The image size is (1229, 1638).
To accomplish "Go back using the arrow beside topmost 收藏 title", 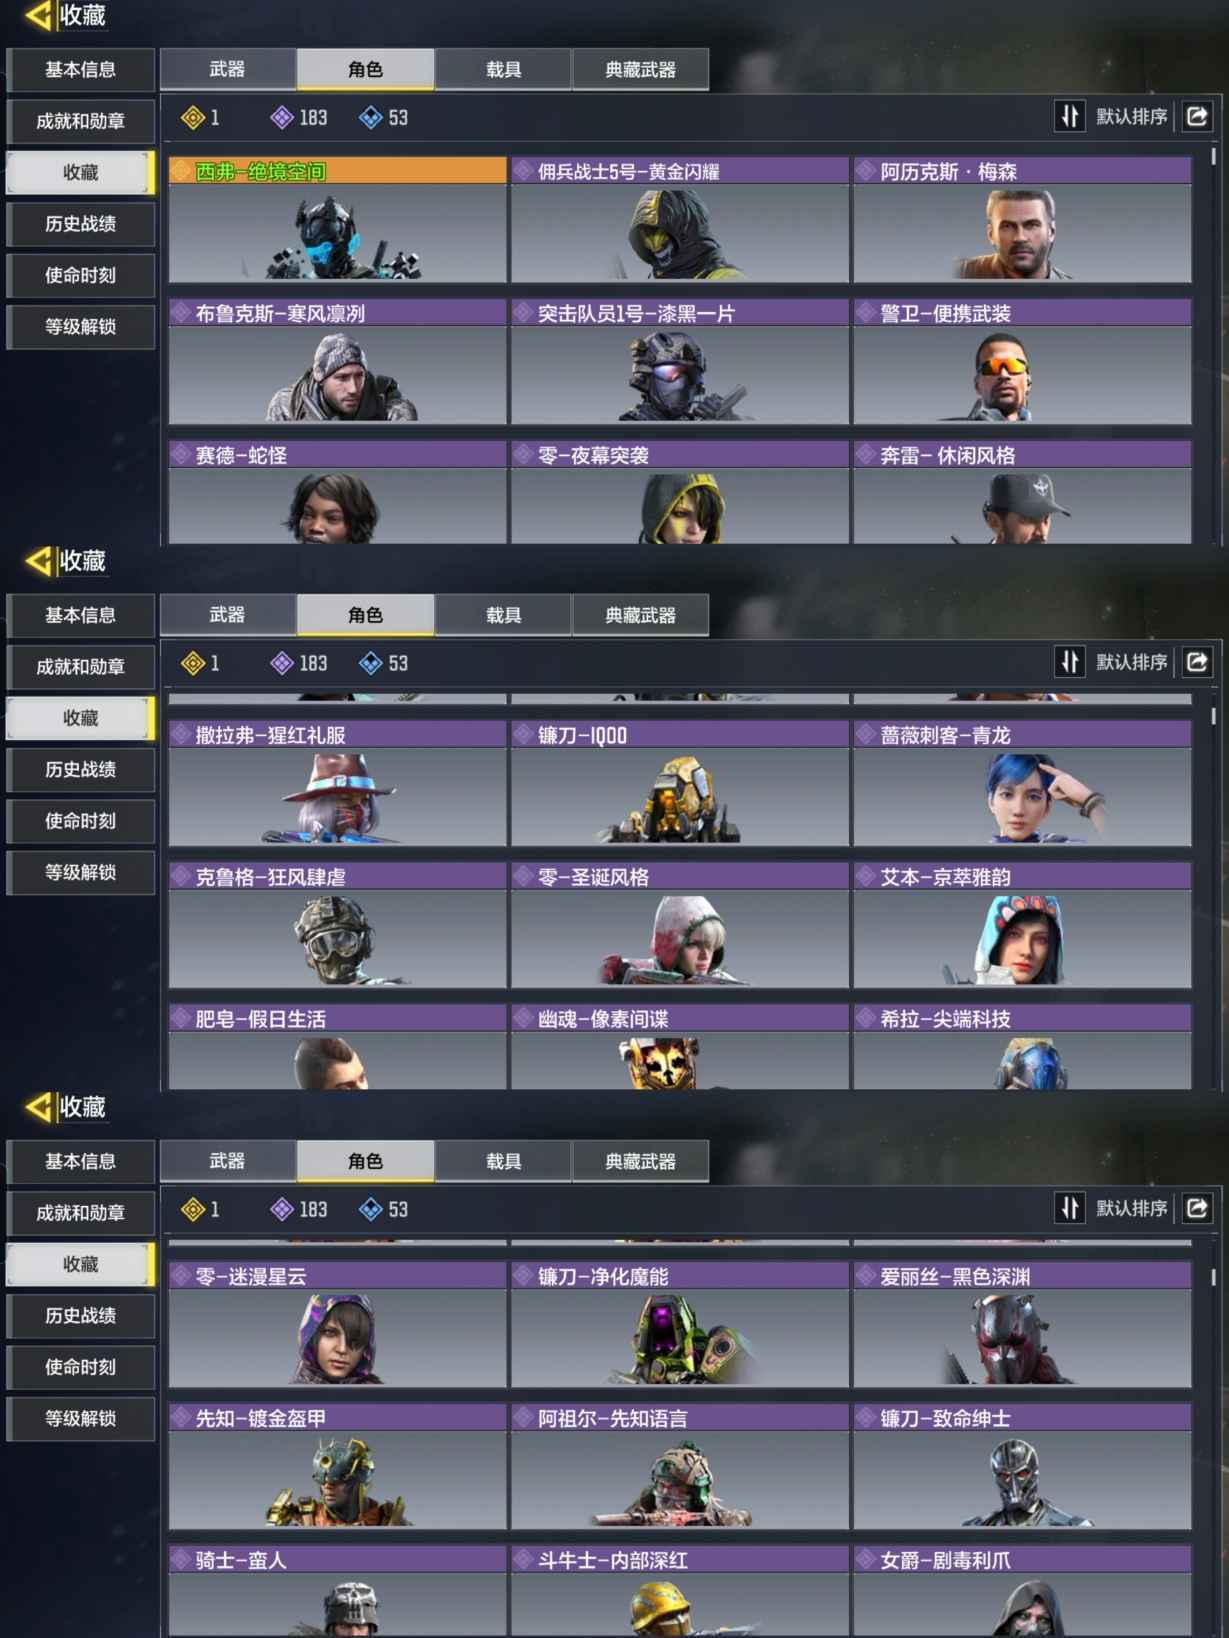I will 38,15.
